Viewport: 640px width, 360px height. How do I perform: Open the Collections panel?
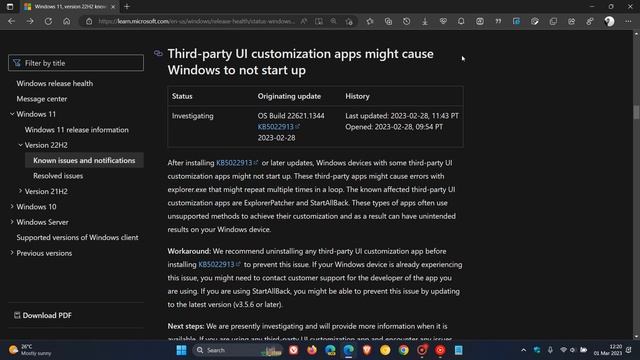point(388,21)
